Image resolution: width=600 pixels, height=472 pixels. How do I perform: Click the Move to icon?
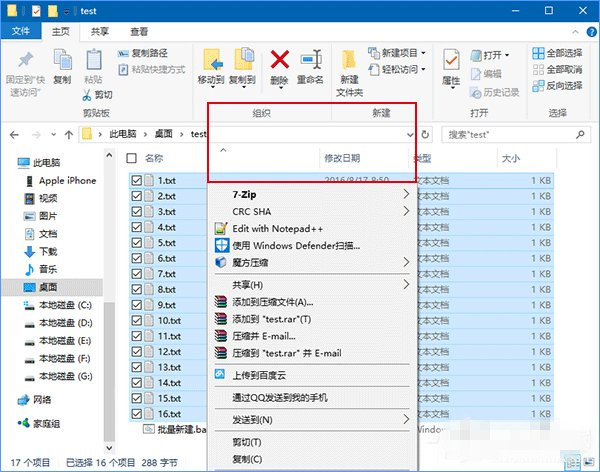coord(211,63)
